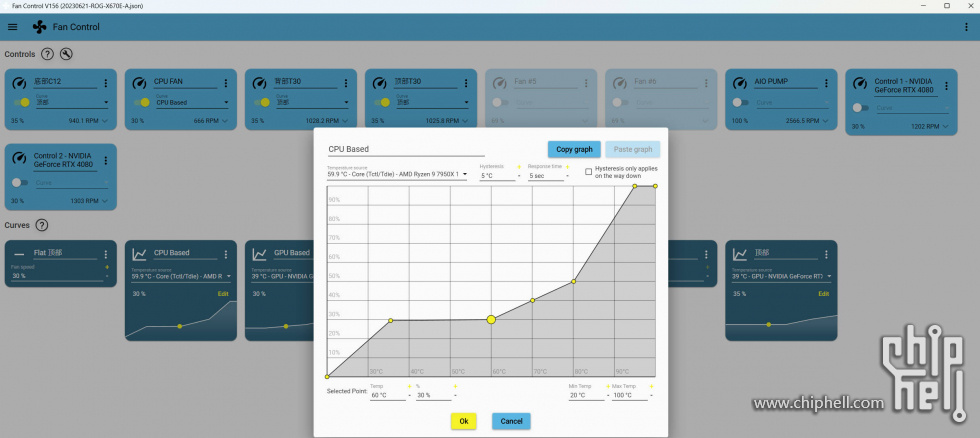Open the Control 1 NVIDIA card options menu
Image resolution: width=980 pixels, height=438 pixels.
946,86
